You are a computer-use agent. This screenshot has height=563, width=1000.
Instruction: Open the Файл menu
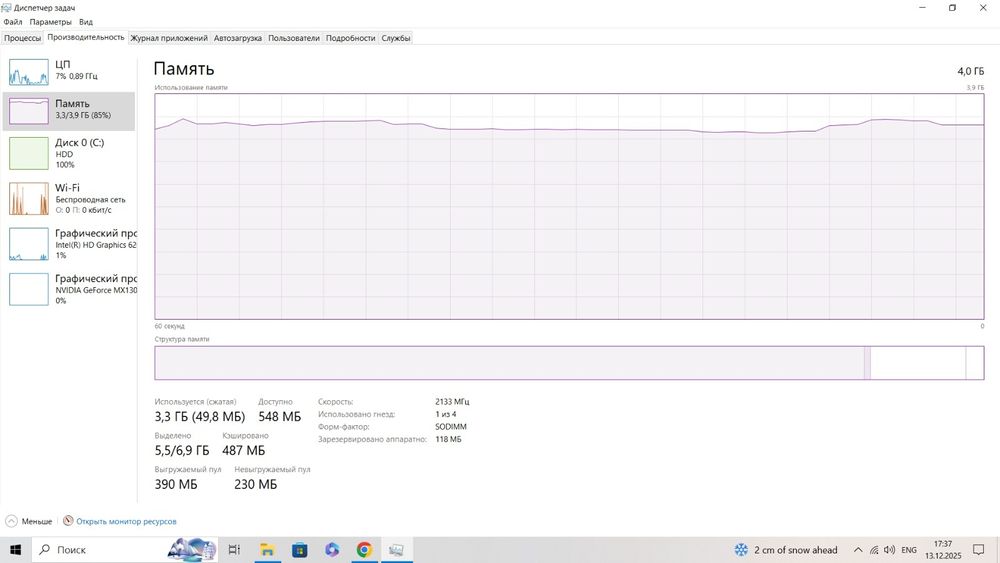[13, 22]
